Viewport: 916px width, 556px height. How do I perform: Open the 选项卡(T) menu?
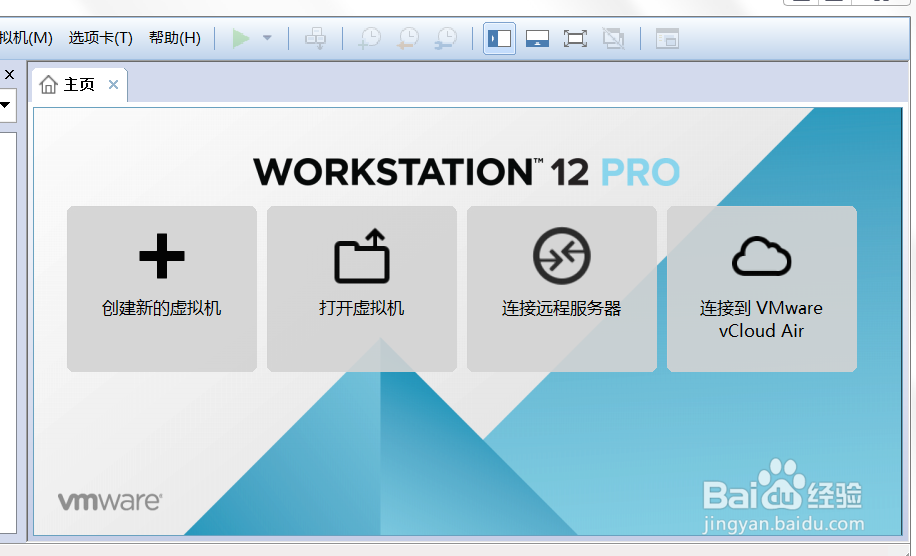100,38
